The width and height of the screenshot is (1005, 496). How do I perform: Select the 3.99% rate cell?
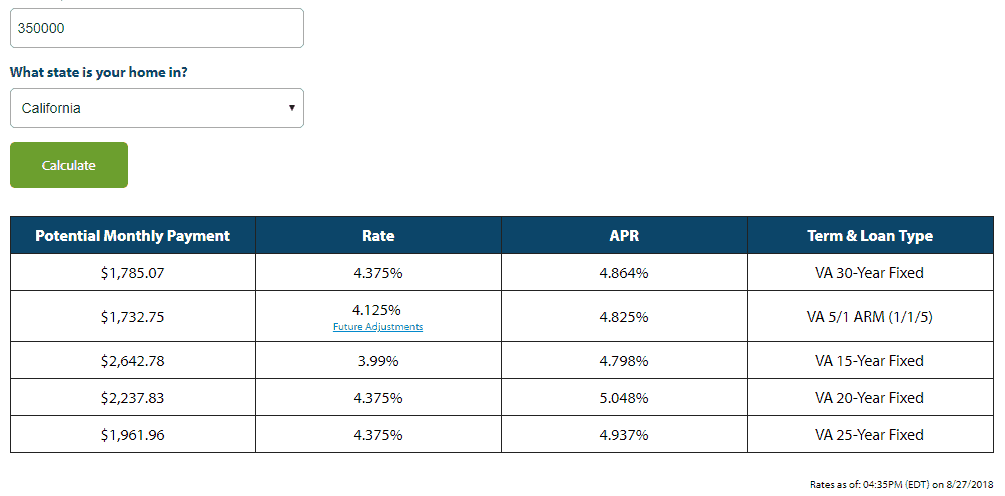(x=378, y=361)
